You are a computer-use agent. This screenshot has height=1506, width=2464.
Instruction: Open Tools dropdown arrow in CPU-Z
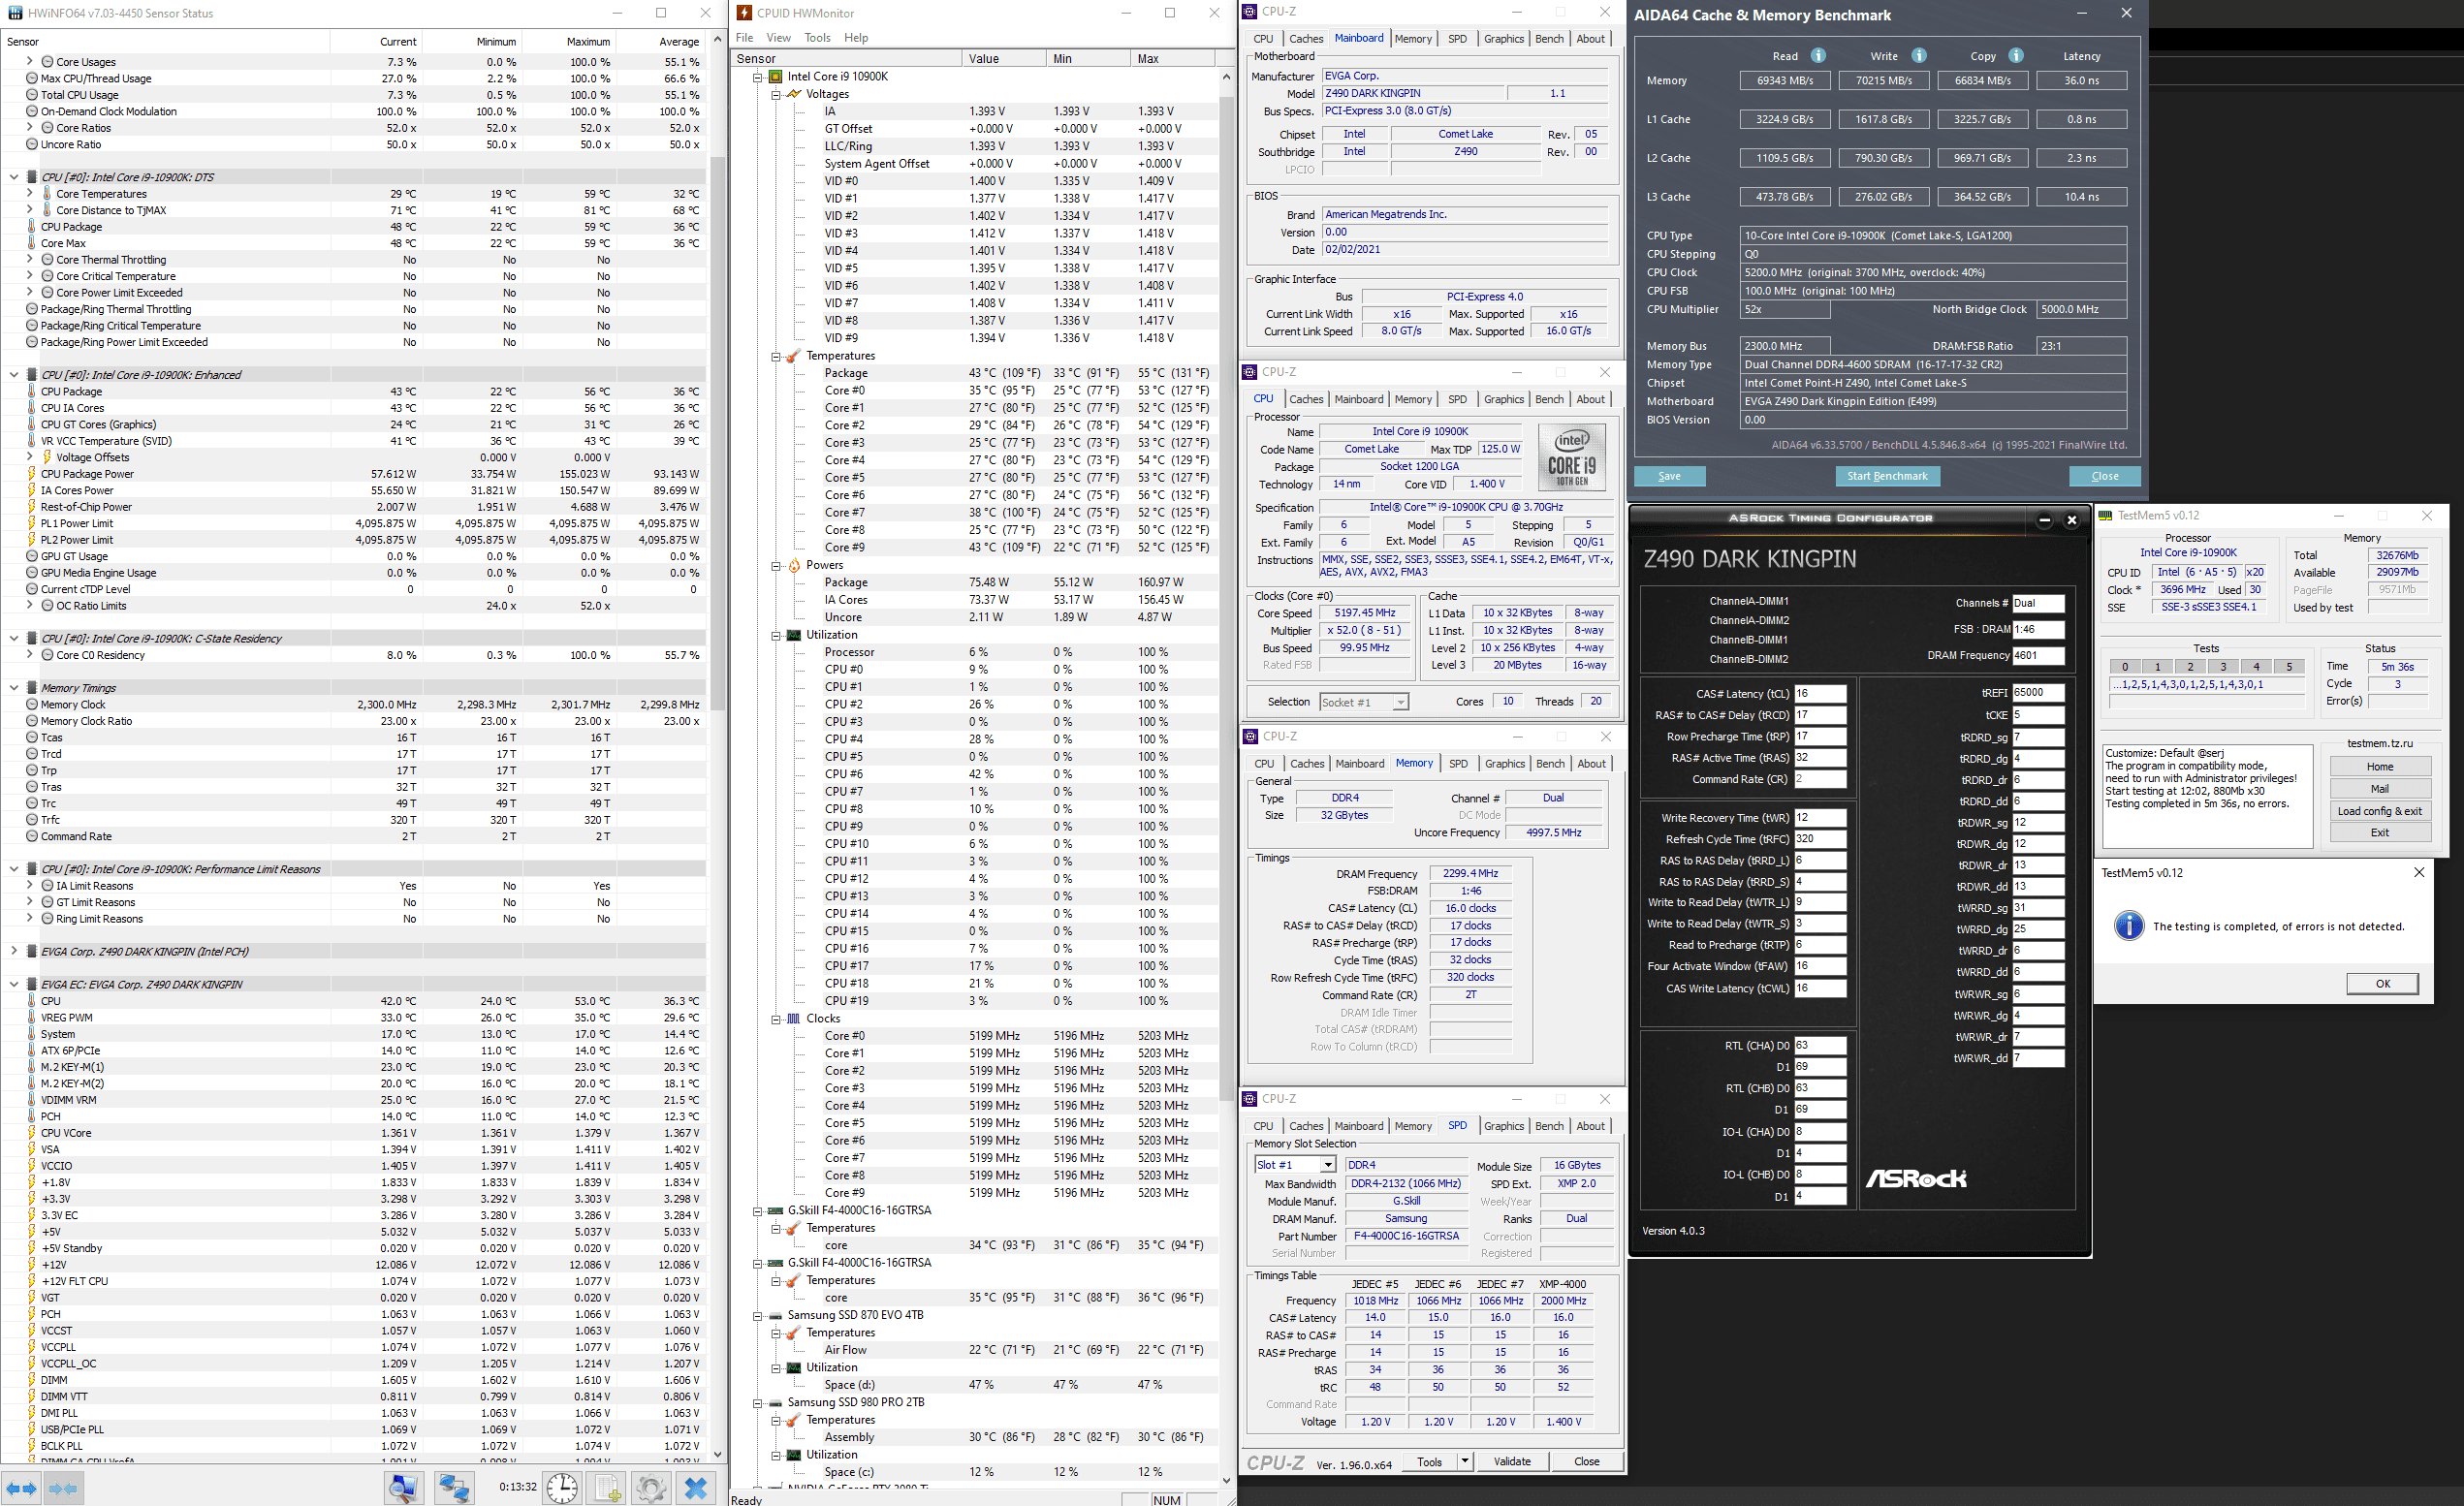1465,1461
